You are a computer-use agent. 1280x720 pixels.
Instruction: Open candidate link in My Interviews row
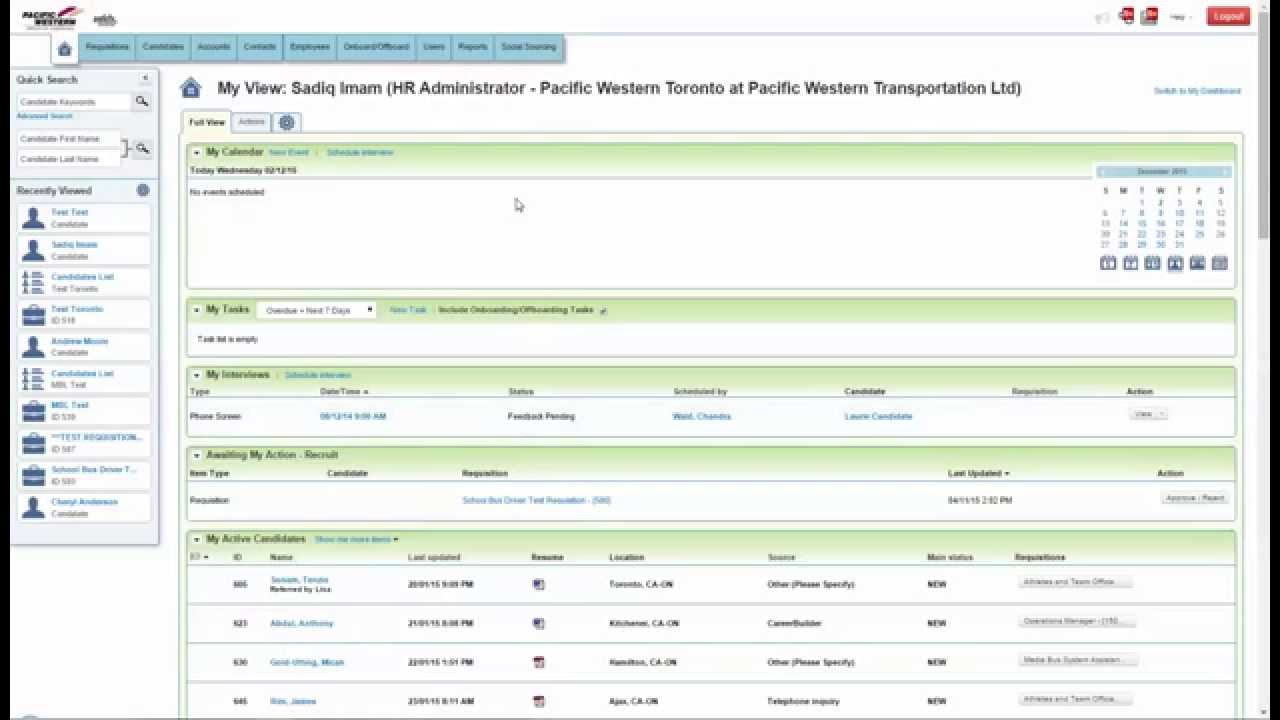coord(878,416)
